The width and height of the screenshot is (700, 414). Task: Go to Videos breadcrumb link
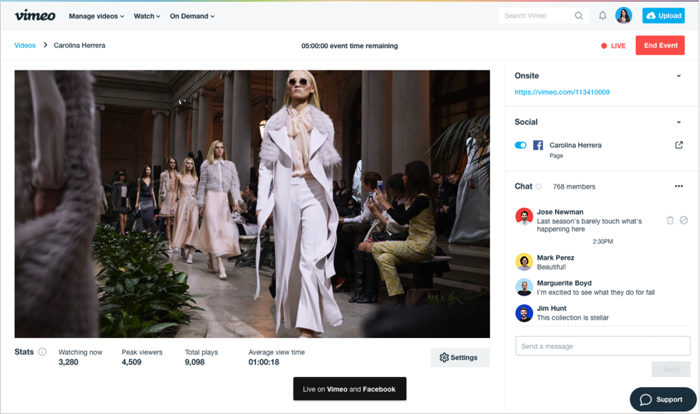point(25,45)
